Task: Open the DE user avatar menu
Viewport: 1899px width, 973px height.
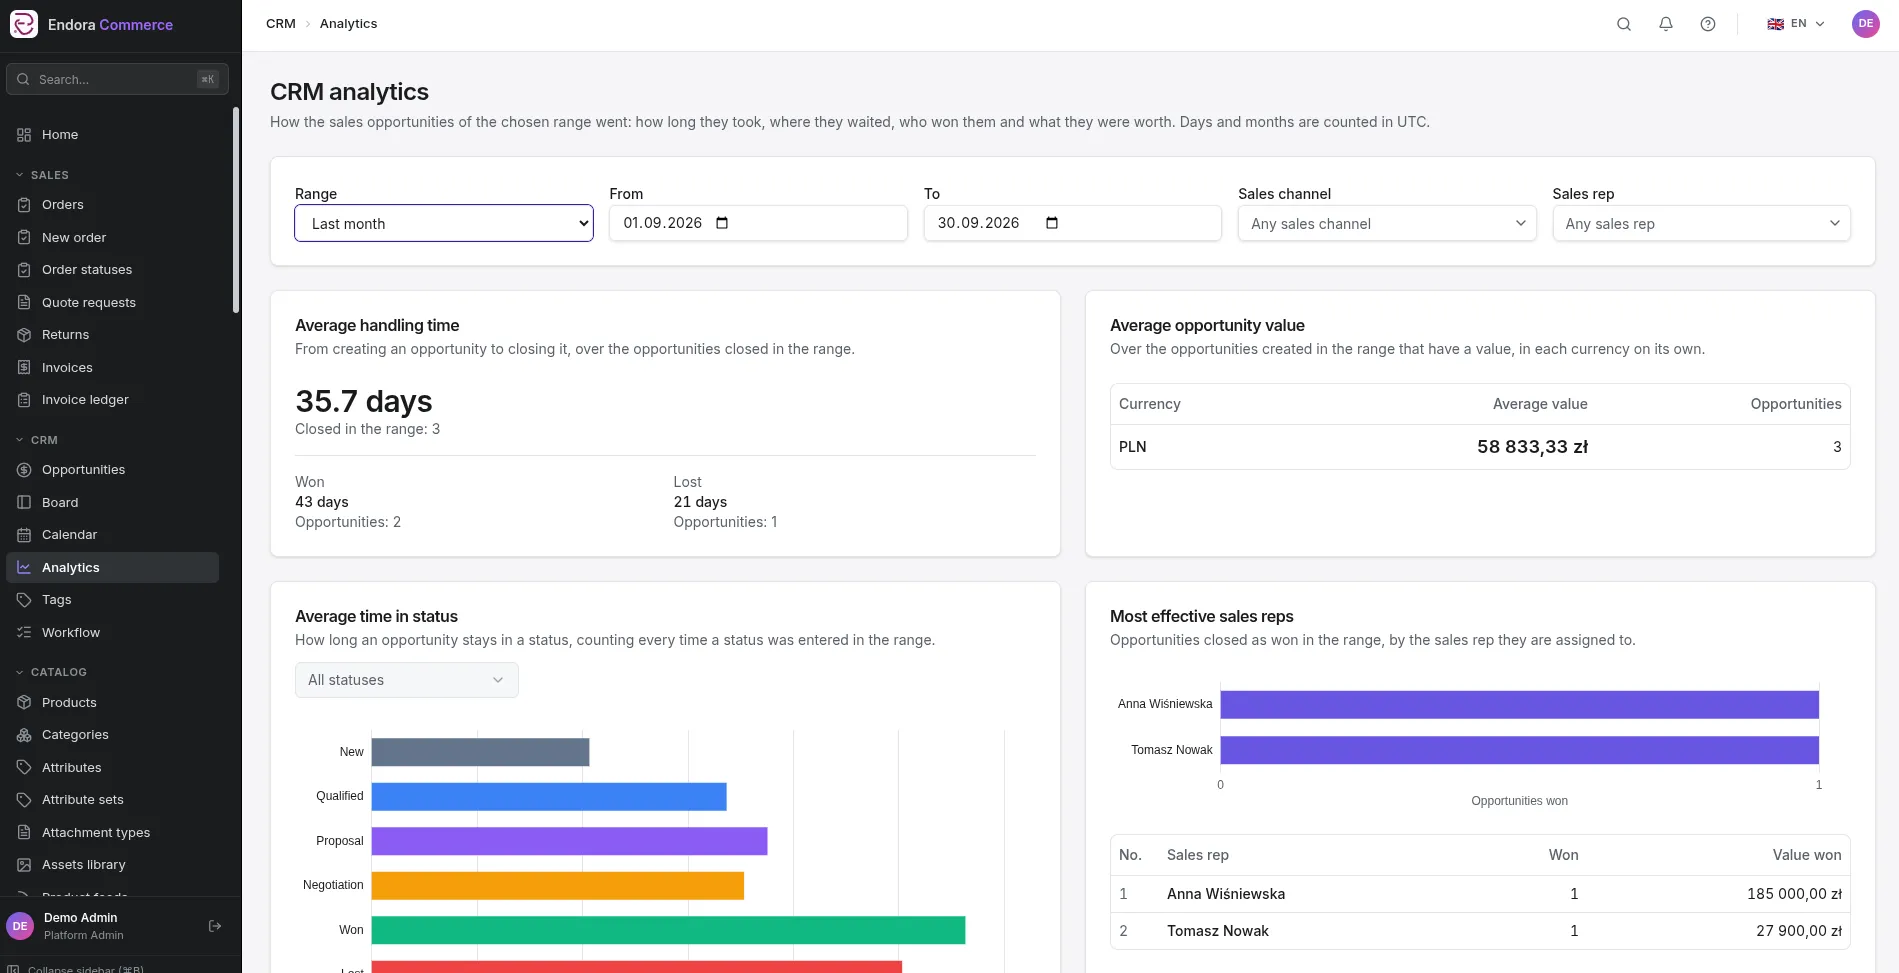Action: [x=1866, y=24]
